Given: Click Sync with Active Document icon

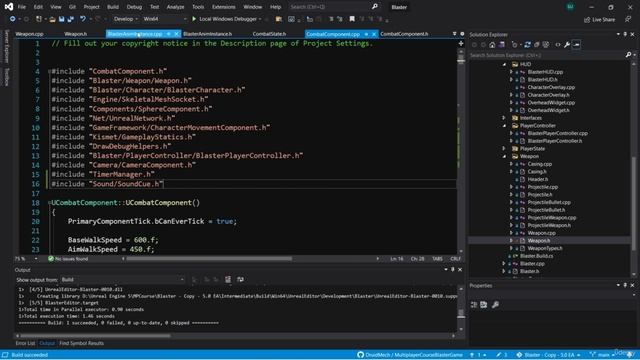Looking at the screenshot, I should tap(527, 45).
